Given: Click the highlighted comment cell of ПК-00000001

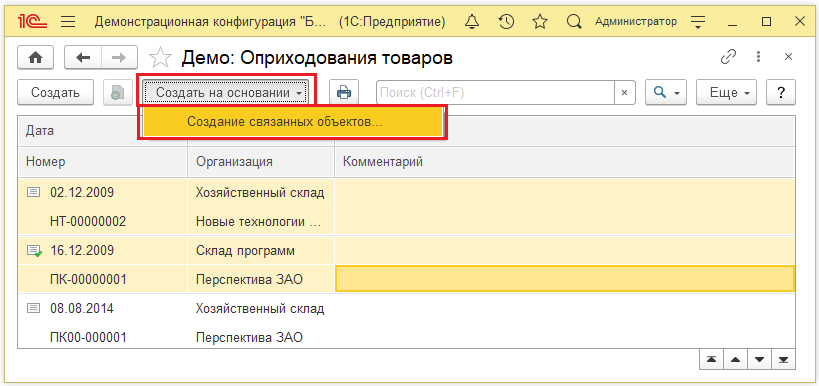Looking at the screenshot, I should [565, 278].
